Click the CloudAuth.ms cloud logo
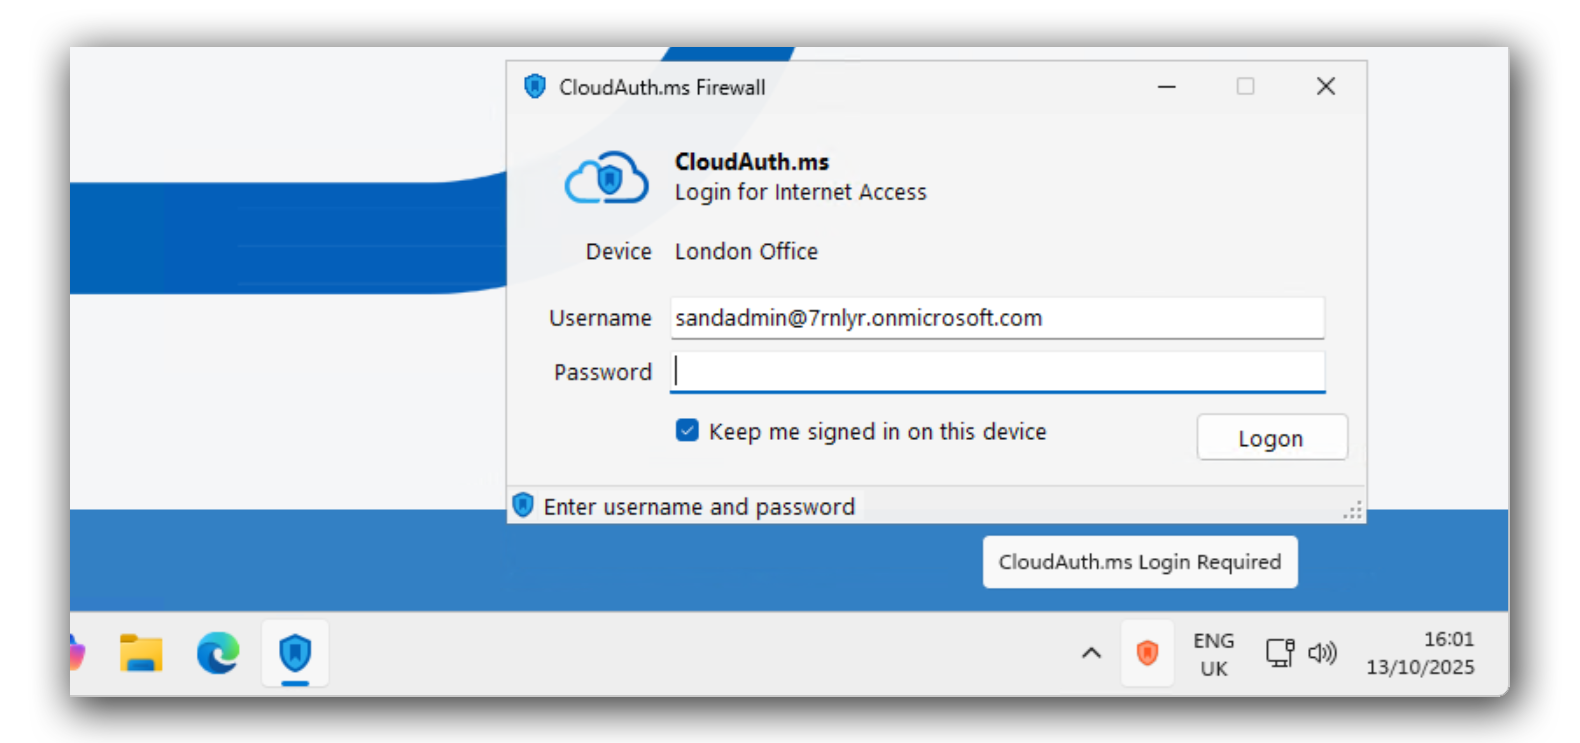Image resolution: width=1580 pixels, height=743 pixels. click(605, 177)
